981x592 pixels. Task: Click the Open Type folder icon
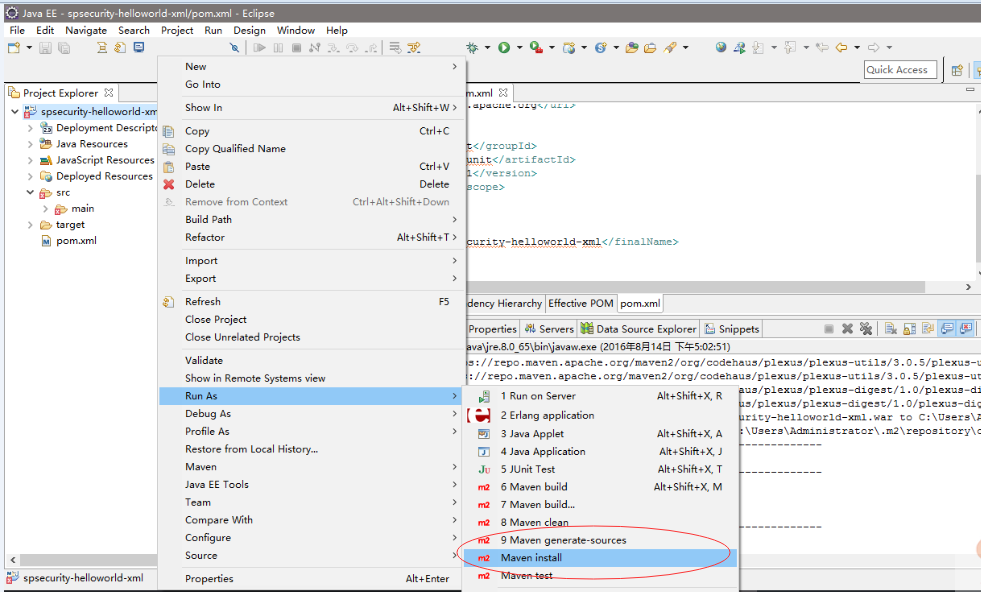pos(632,48)
